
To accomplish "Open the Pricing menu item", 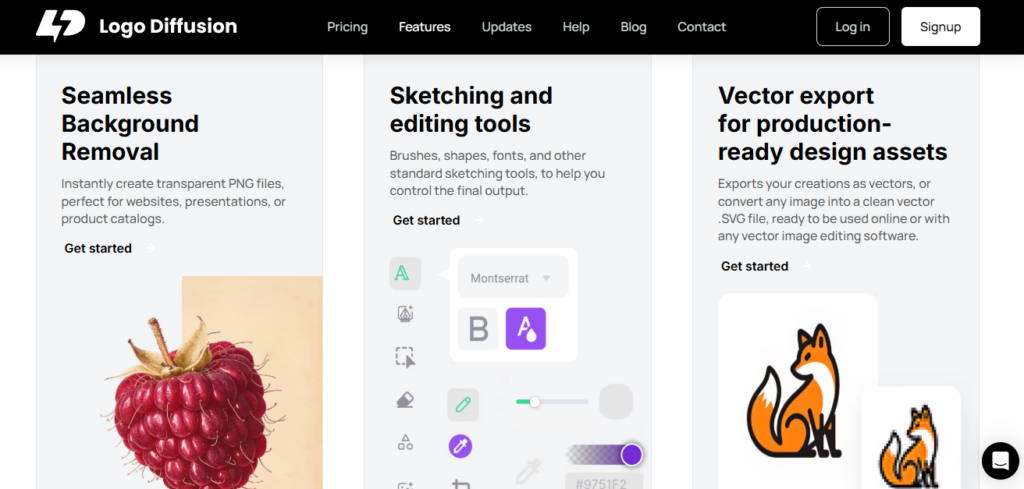I will coord(347,27).
